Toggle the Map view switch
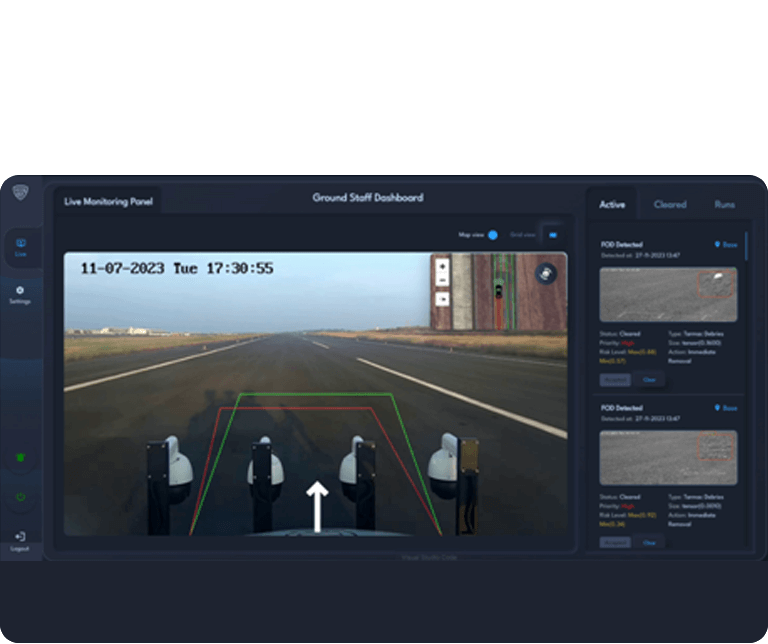 [493, 235]
